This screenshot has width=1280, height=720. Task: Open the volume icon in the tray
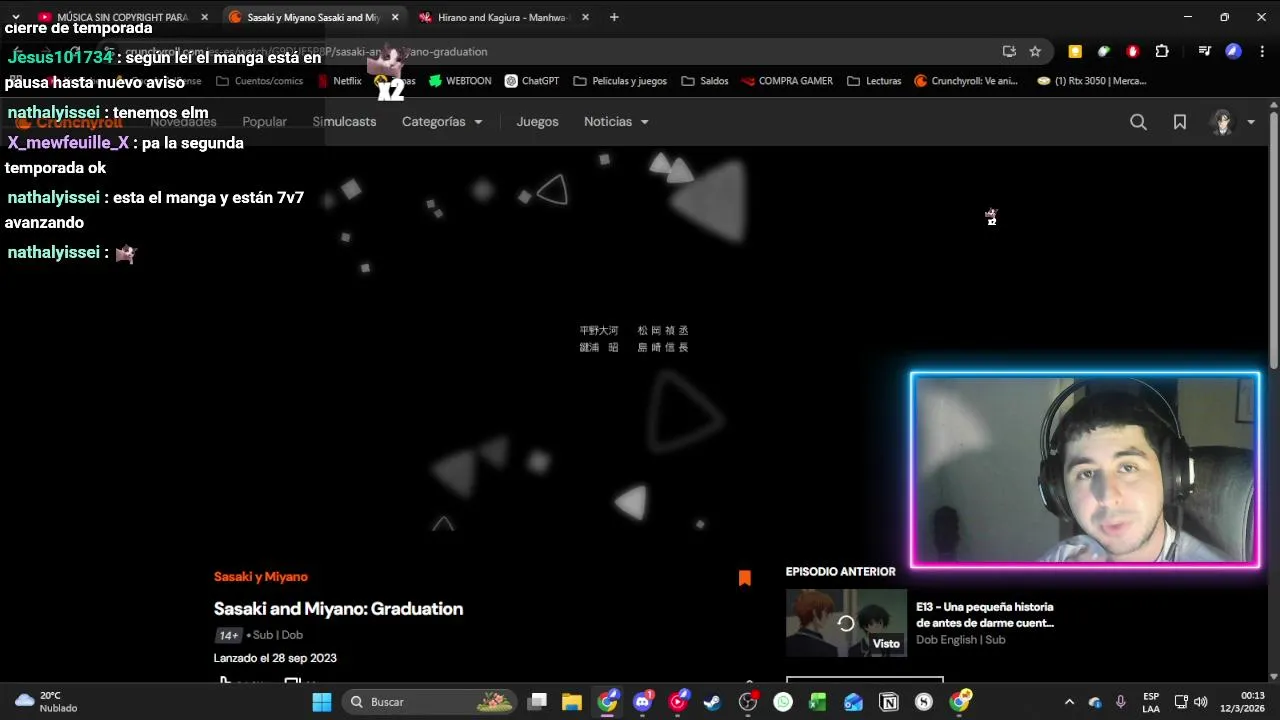(1200, 702)
